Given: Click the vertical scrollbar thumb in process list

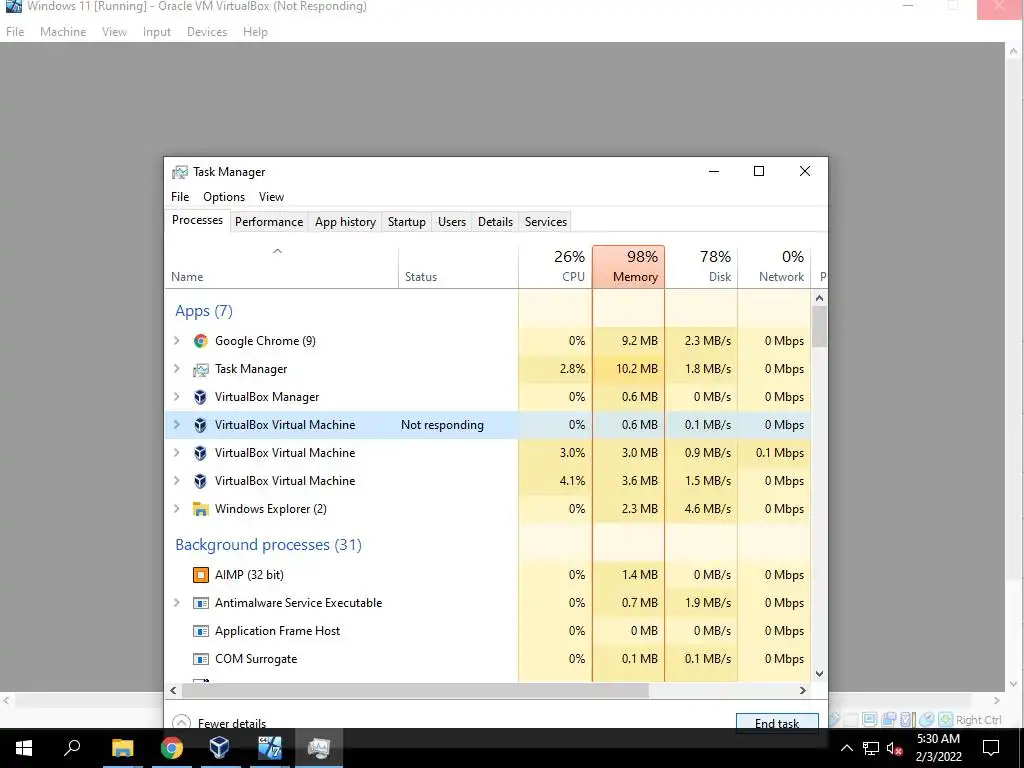Looking at the screenshot, I should 820,327.
